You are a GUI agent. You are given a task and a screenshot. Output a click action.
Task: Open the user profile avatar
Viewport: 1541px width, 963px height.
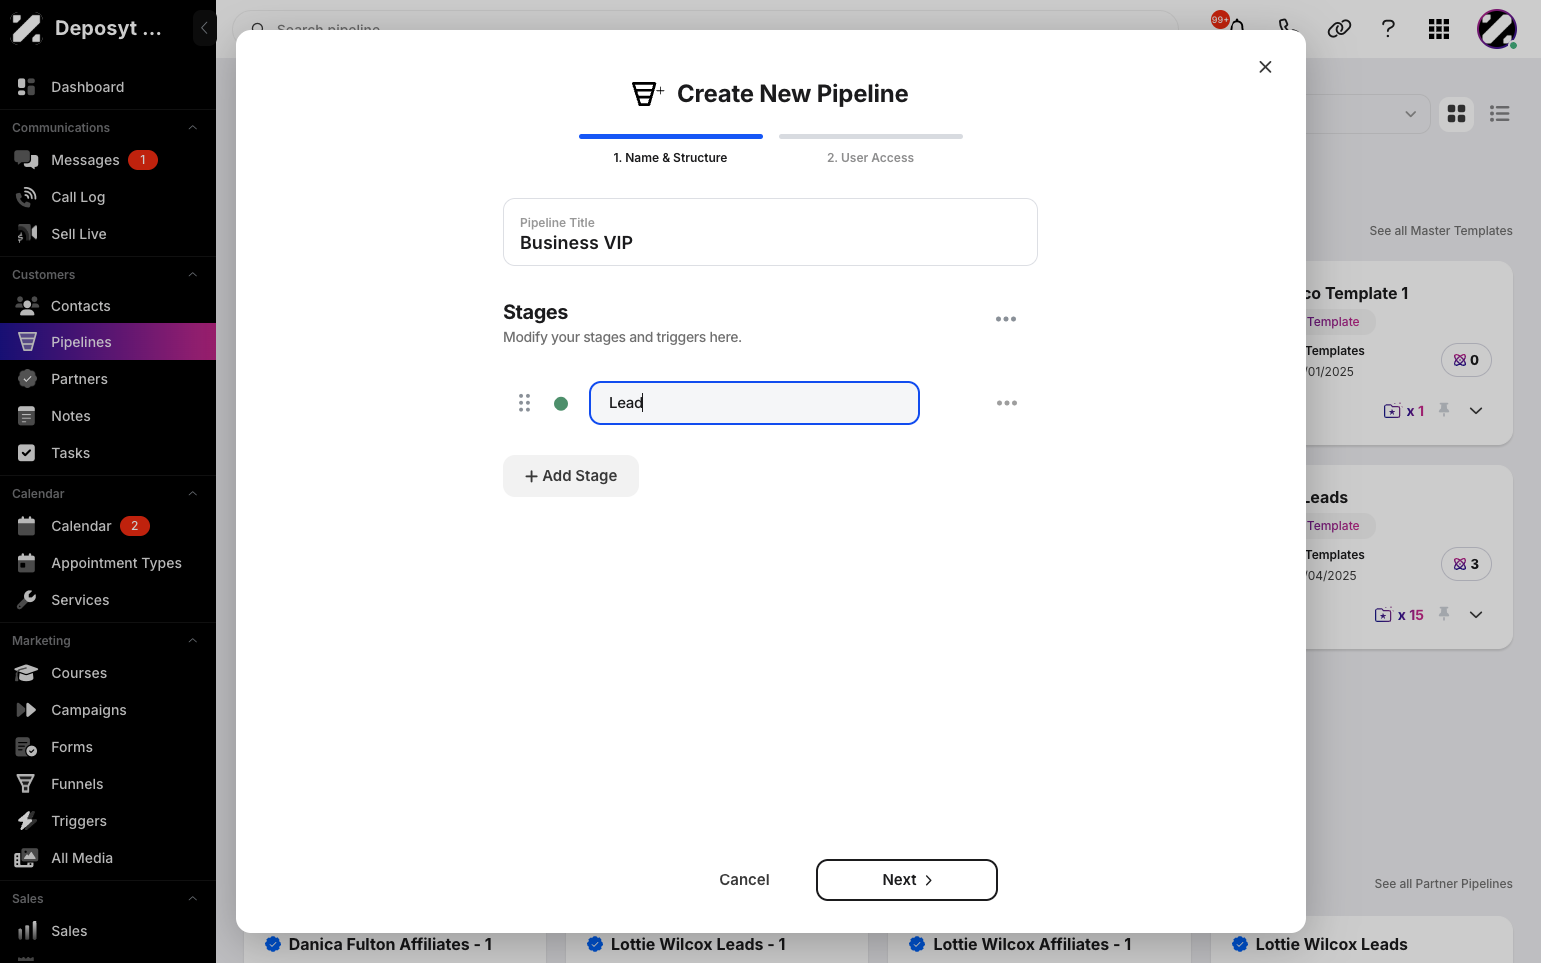pos(1497,29)
